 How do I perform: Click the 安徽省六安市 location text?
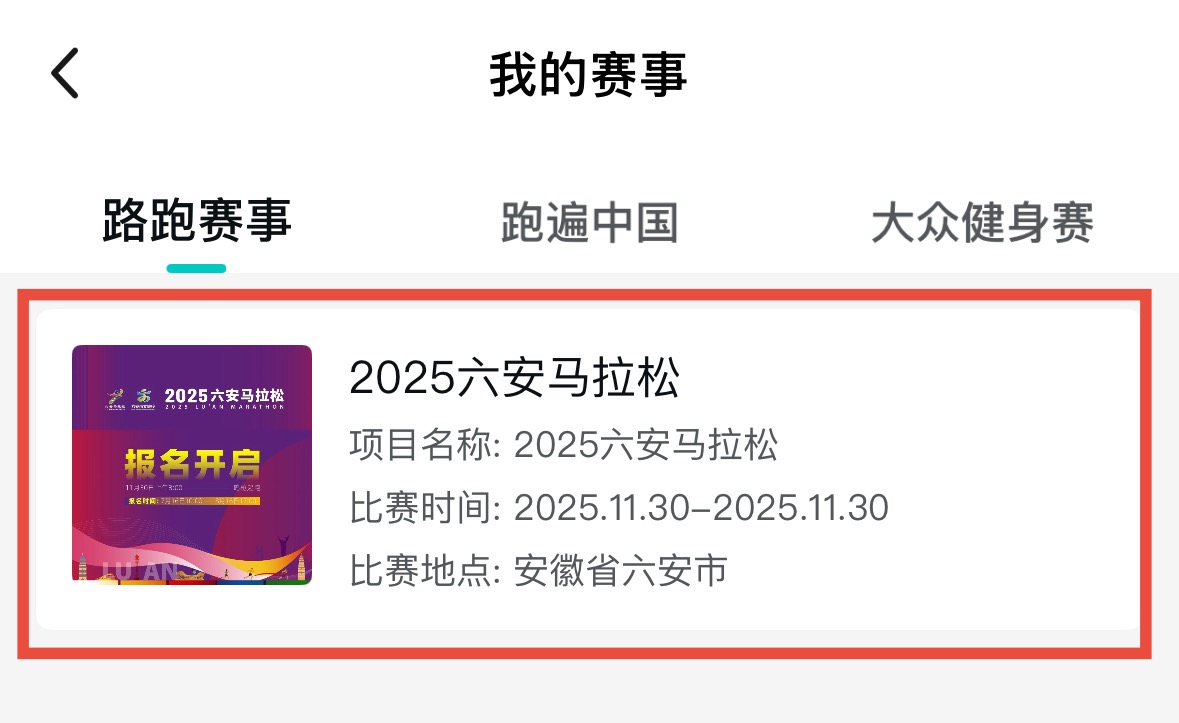click(621, 570)
